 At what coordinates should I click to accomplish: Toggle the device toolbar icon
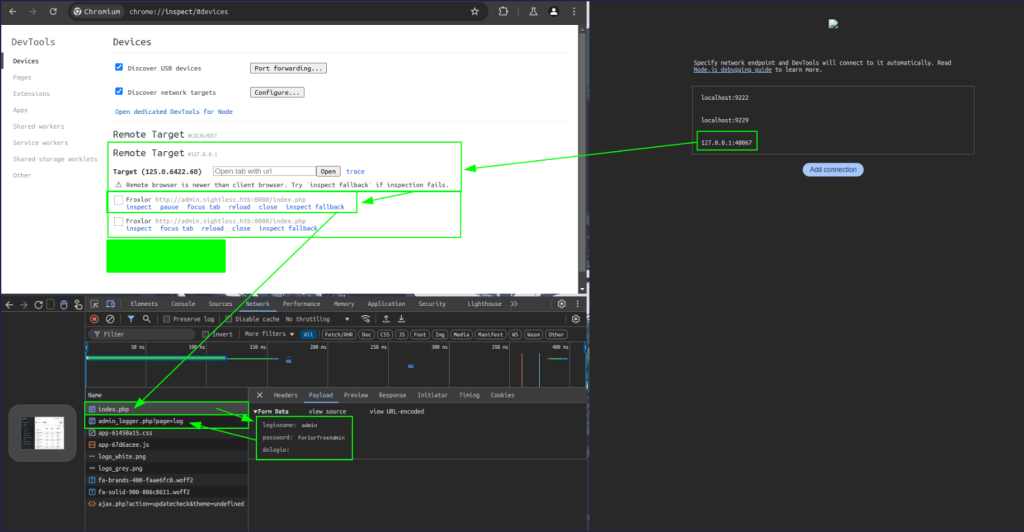point(108,304)
